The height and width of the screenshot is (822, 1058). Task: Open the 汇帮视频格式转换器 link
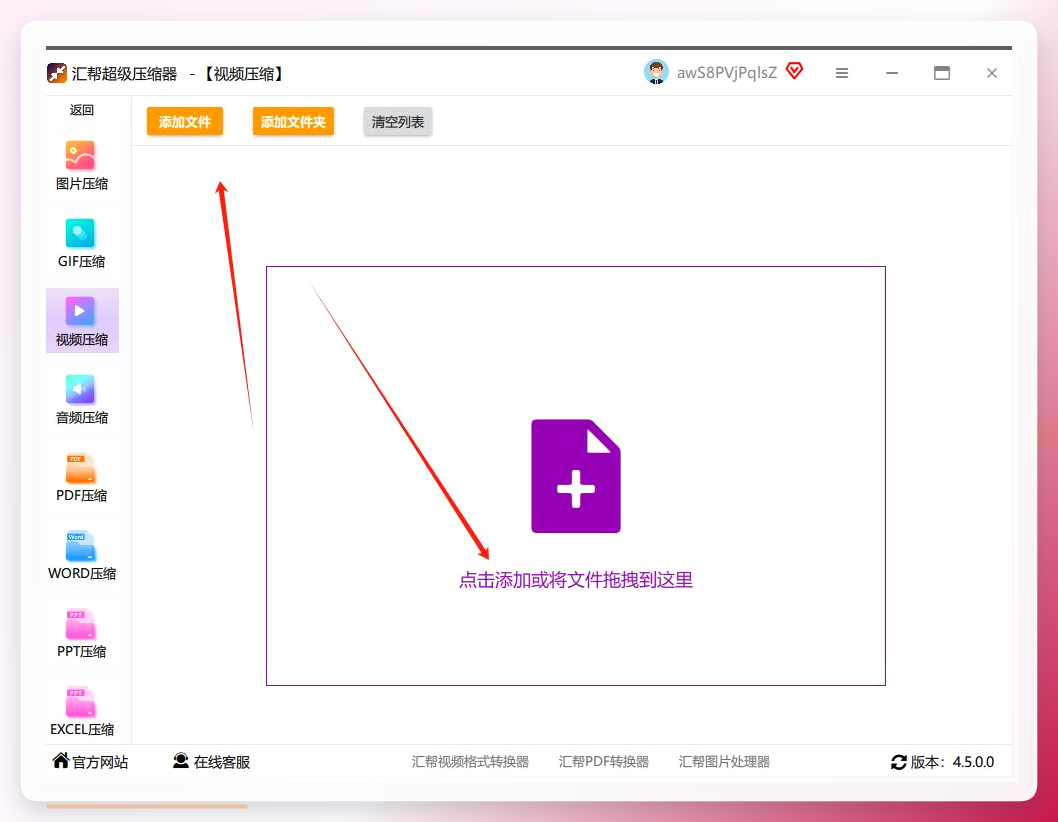470,762
